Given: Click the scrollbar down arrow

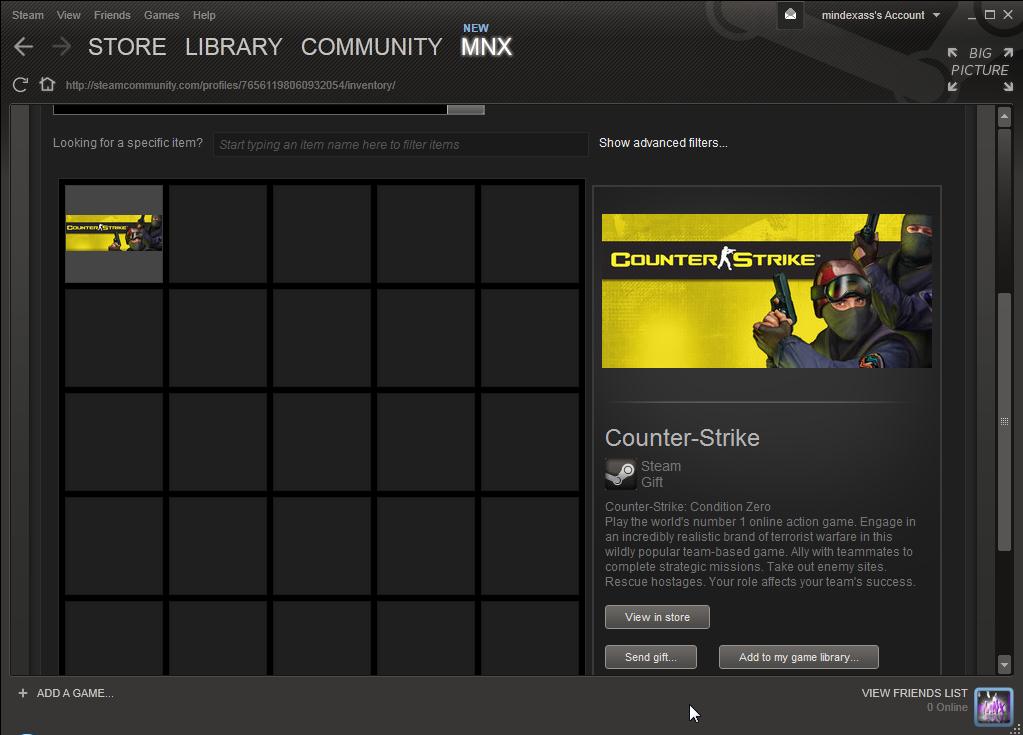Looking at the screenshot, I should point(1004,665).
